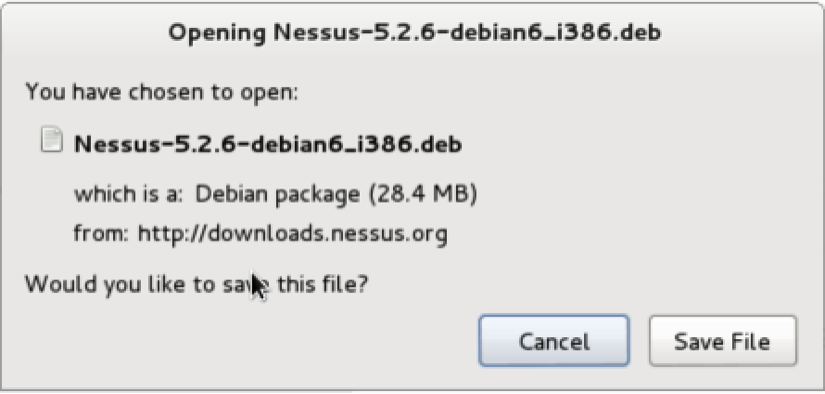The width and height of the screenshot is (825, 394).
Task: Click the http://downloads.nessus.org source URL
Action: tap(293, 233)
